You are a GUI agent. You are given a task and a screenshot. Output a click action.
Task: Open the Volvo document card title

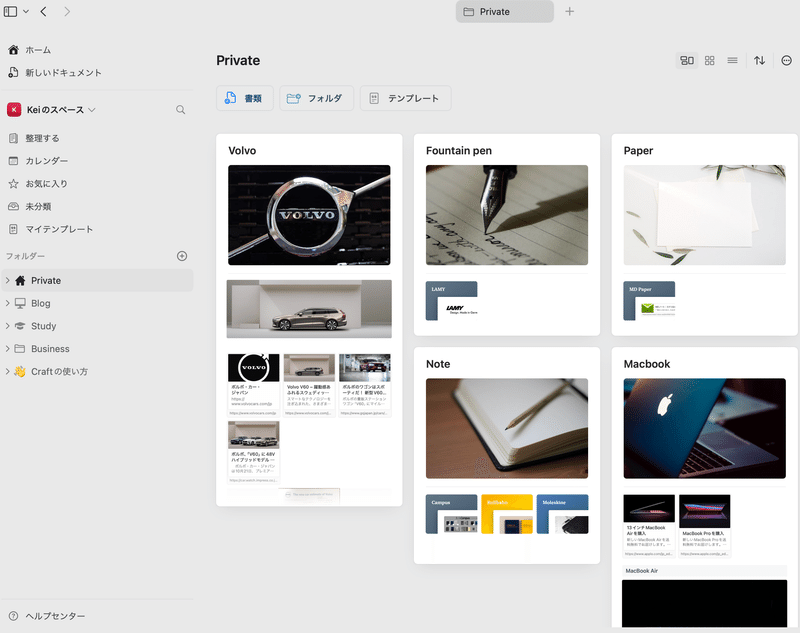[x=242, y=150]
